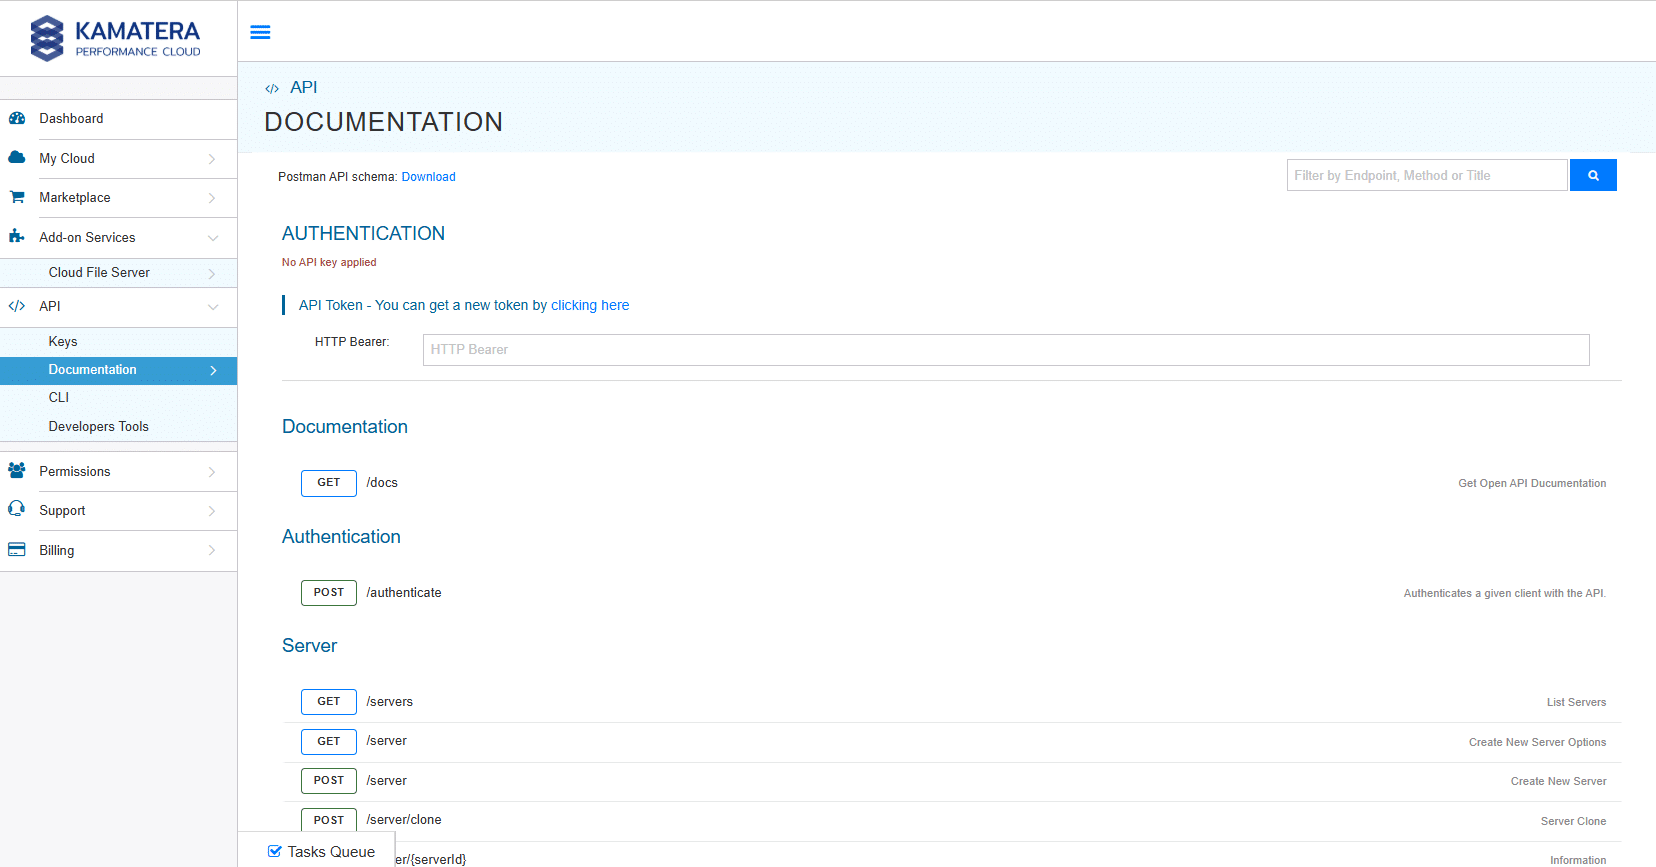Follow the 'clicking here' token link
Screen dimensions: 1656x867
tap(589, 306)
